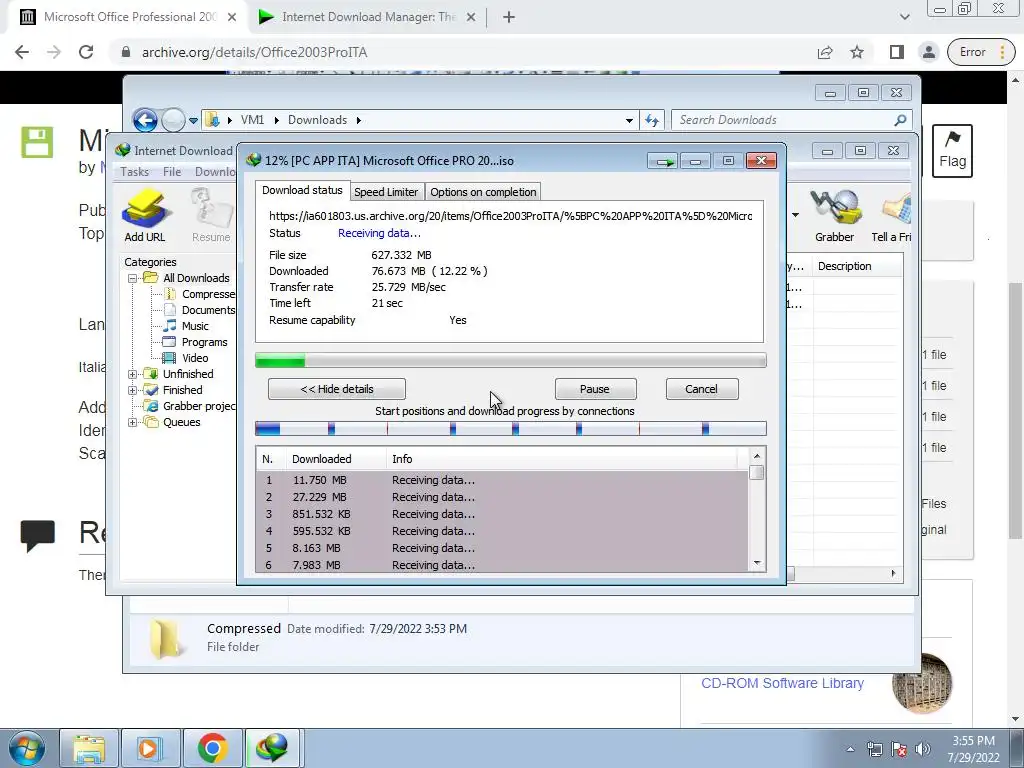The width and height of the screenshot is (1024, 768).
Task: Click the share page icon in address bar
Action: (825, 52)
